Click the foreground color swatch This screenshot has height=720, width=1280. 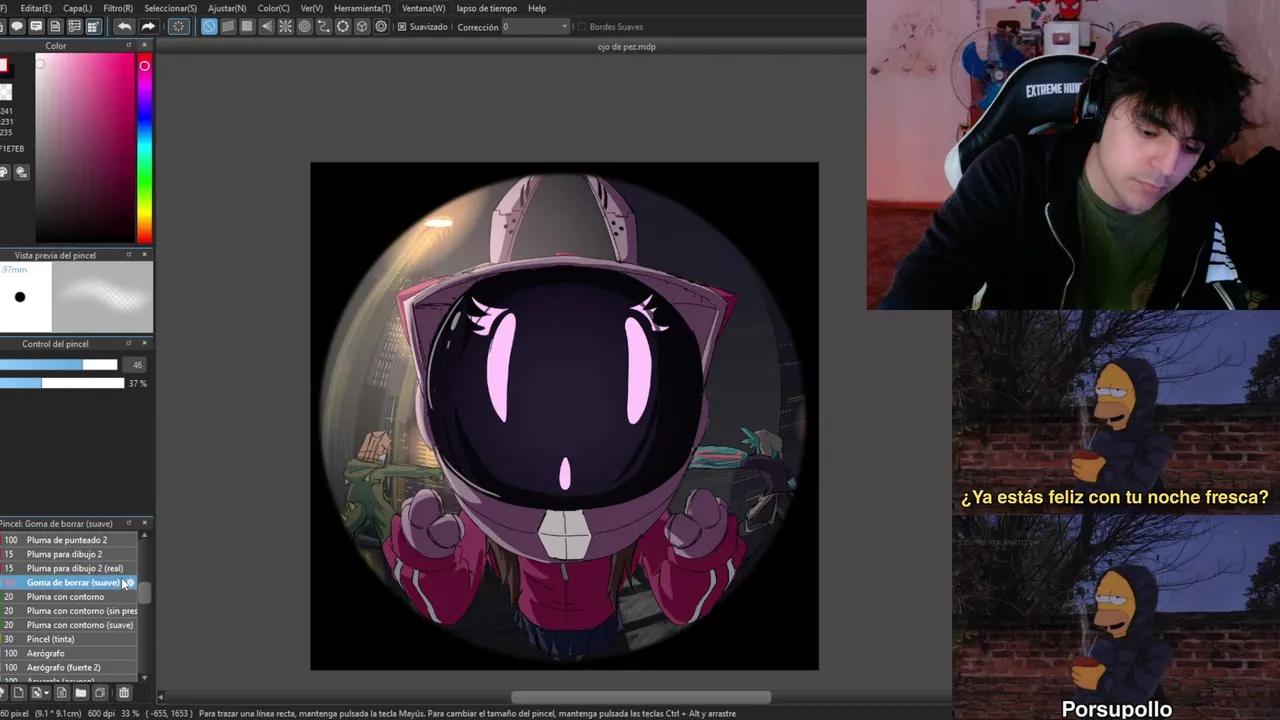[3, 66]
